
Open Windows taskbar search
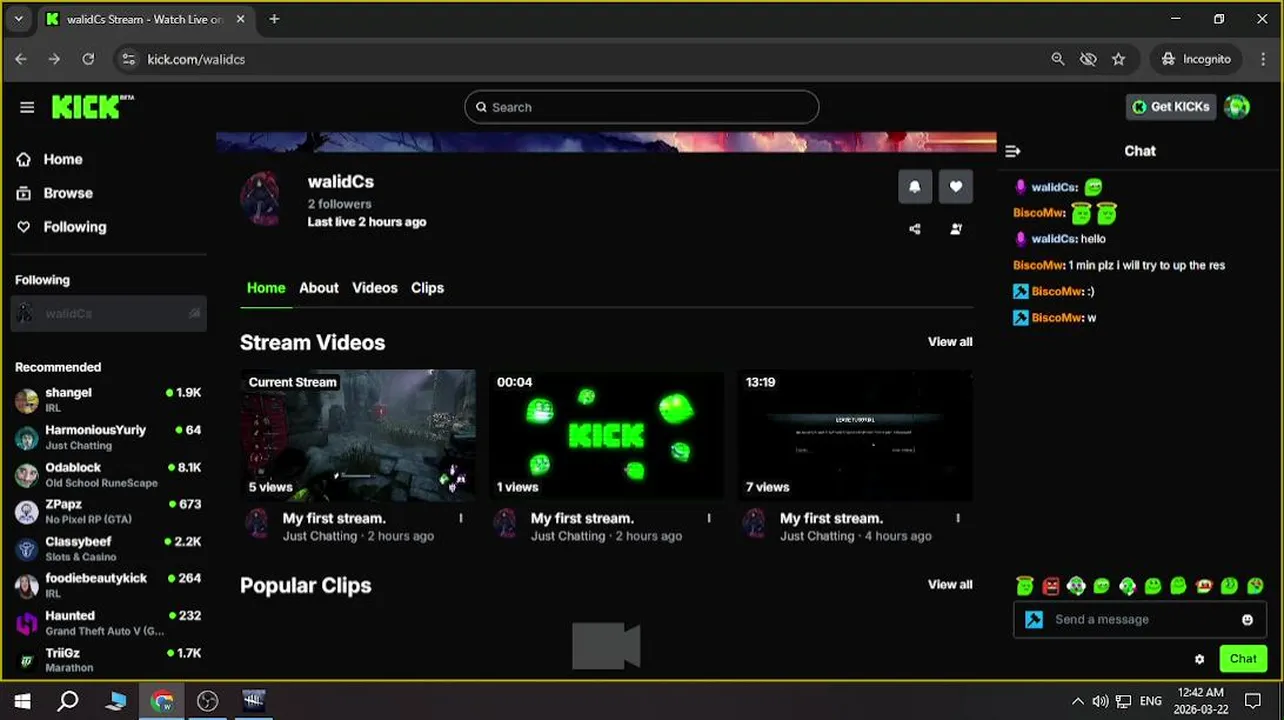(68, 701)
